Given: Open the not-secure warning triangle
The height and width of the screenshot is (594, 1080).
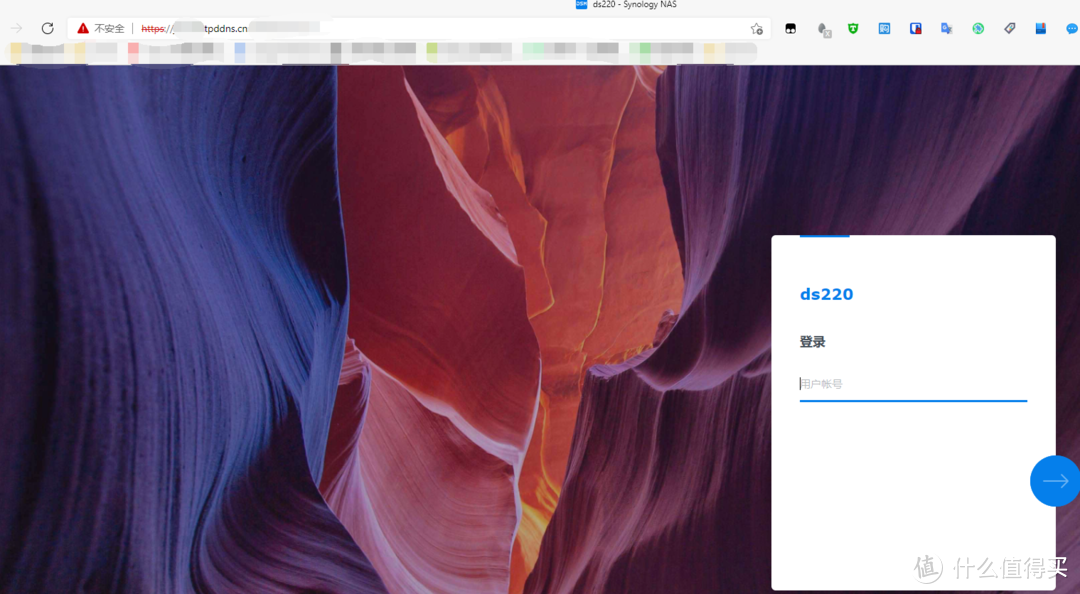Looking at the screenshot, I should [83, 28].
